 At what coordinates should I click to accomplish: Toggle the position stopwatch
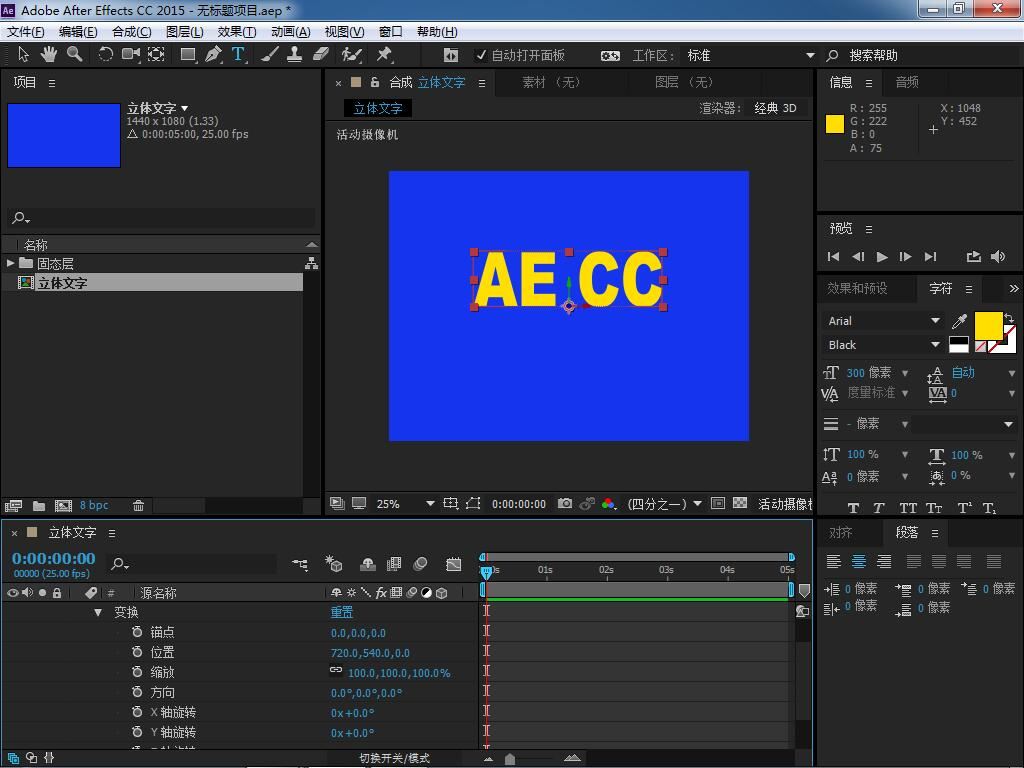[137, 652]
